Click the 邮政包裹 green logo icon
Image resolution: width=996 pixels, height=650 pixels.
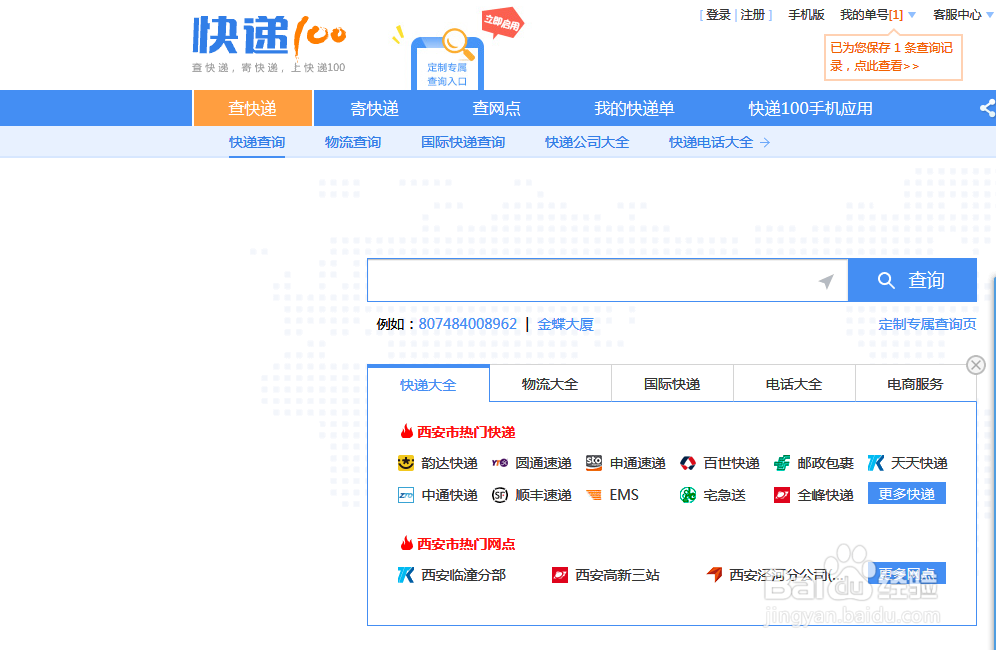click(782, 463)
